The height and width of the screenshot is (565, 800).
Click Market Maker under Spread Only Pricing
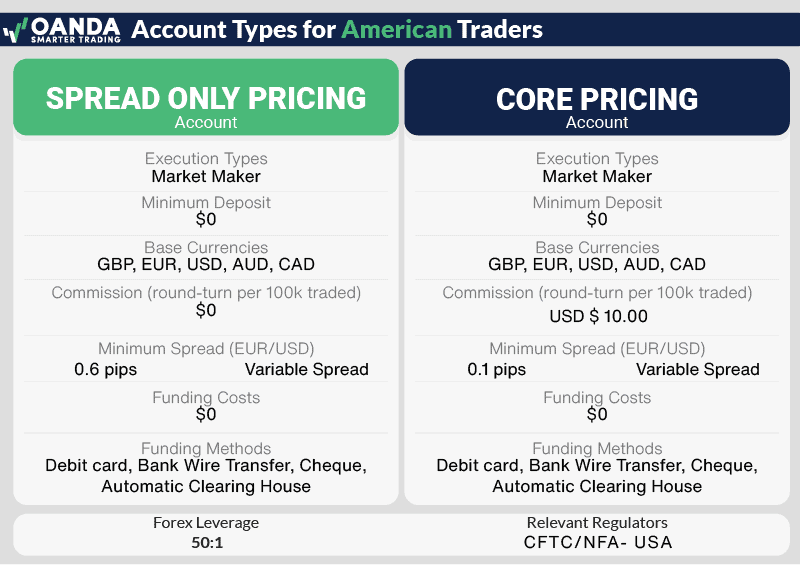coord(206,176)
